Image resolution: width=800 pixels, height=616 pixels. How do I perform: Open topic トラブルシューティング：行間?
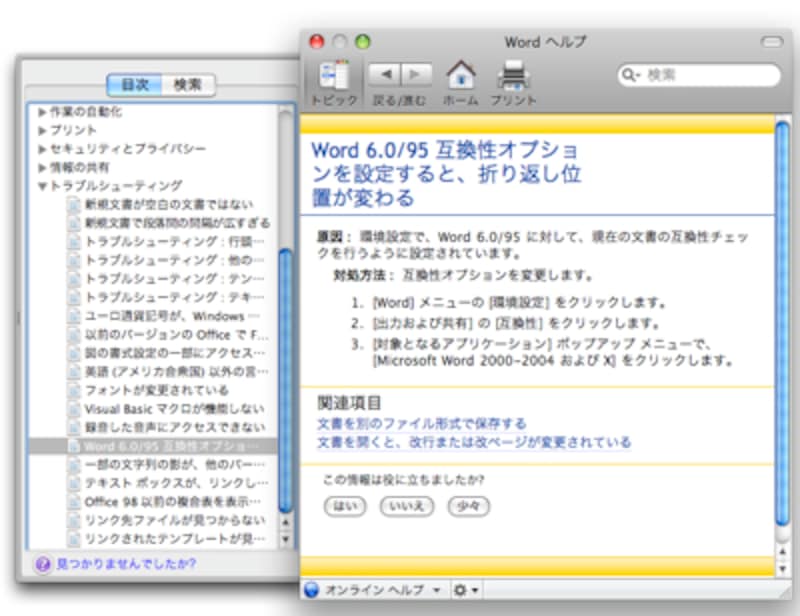coord(174,241)
